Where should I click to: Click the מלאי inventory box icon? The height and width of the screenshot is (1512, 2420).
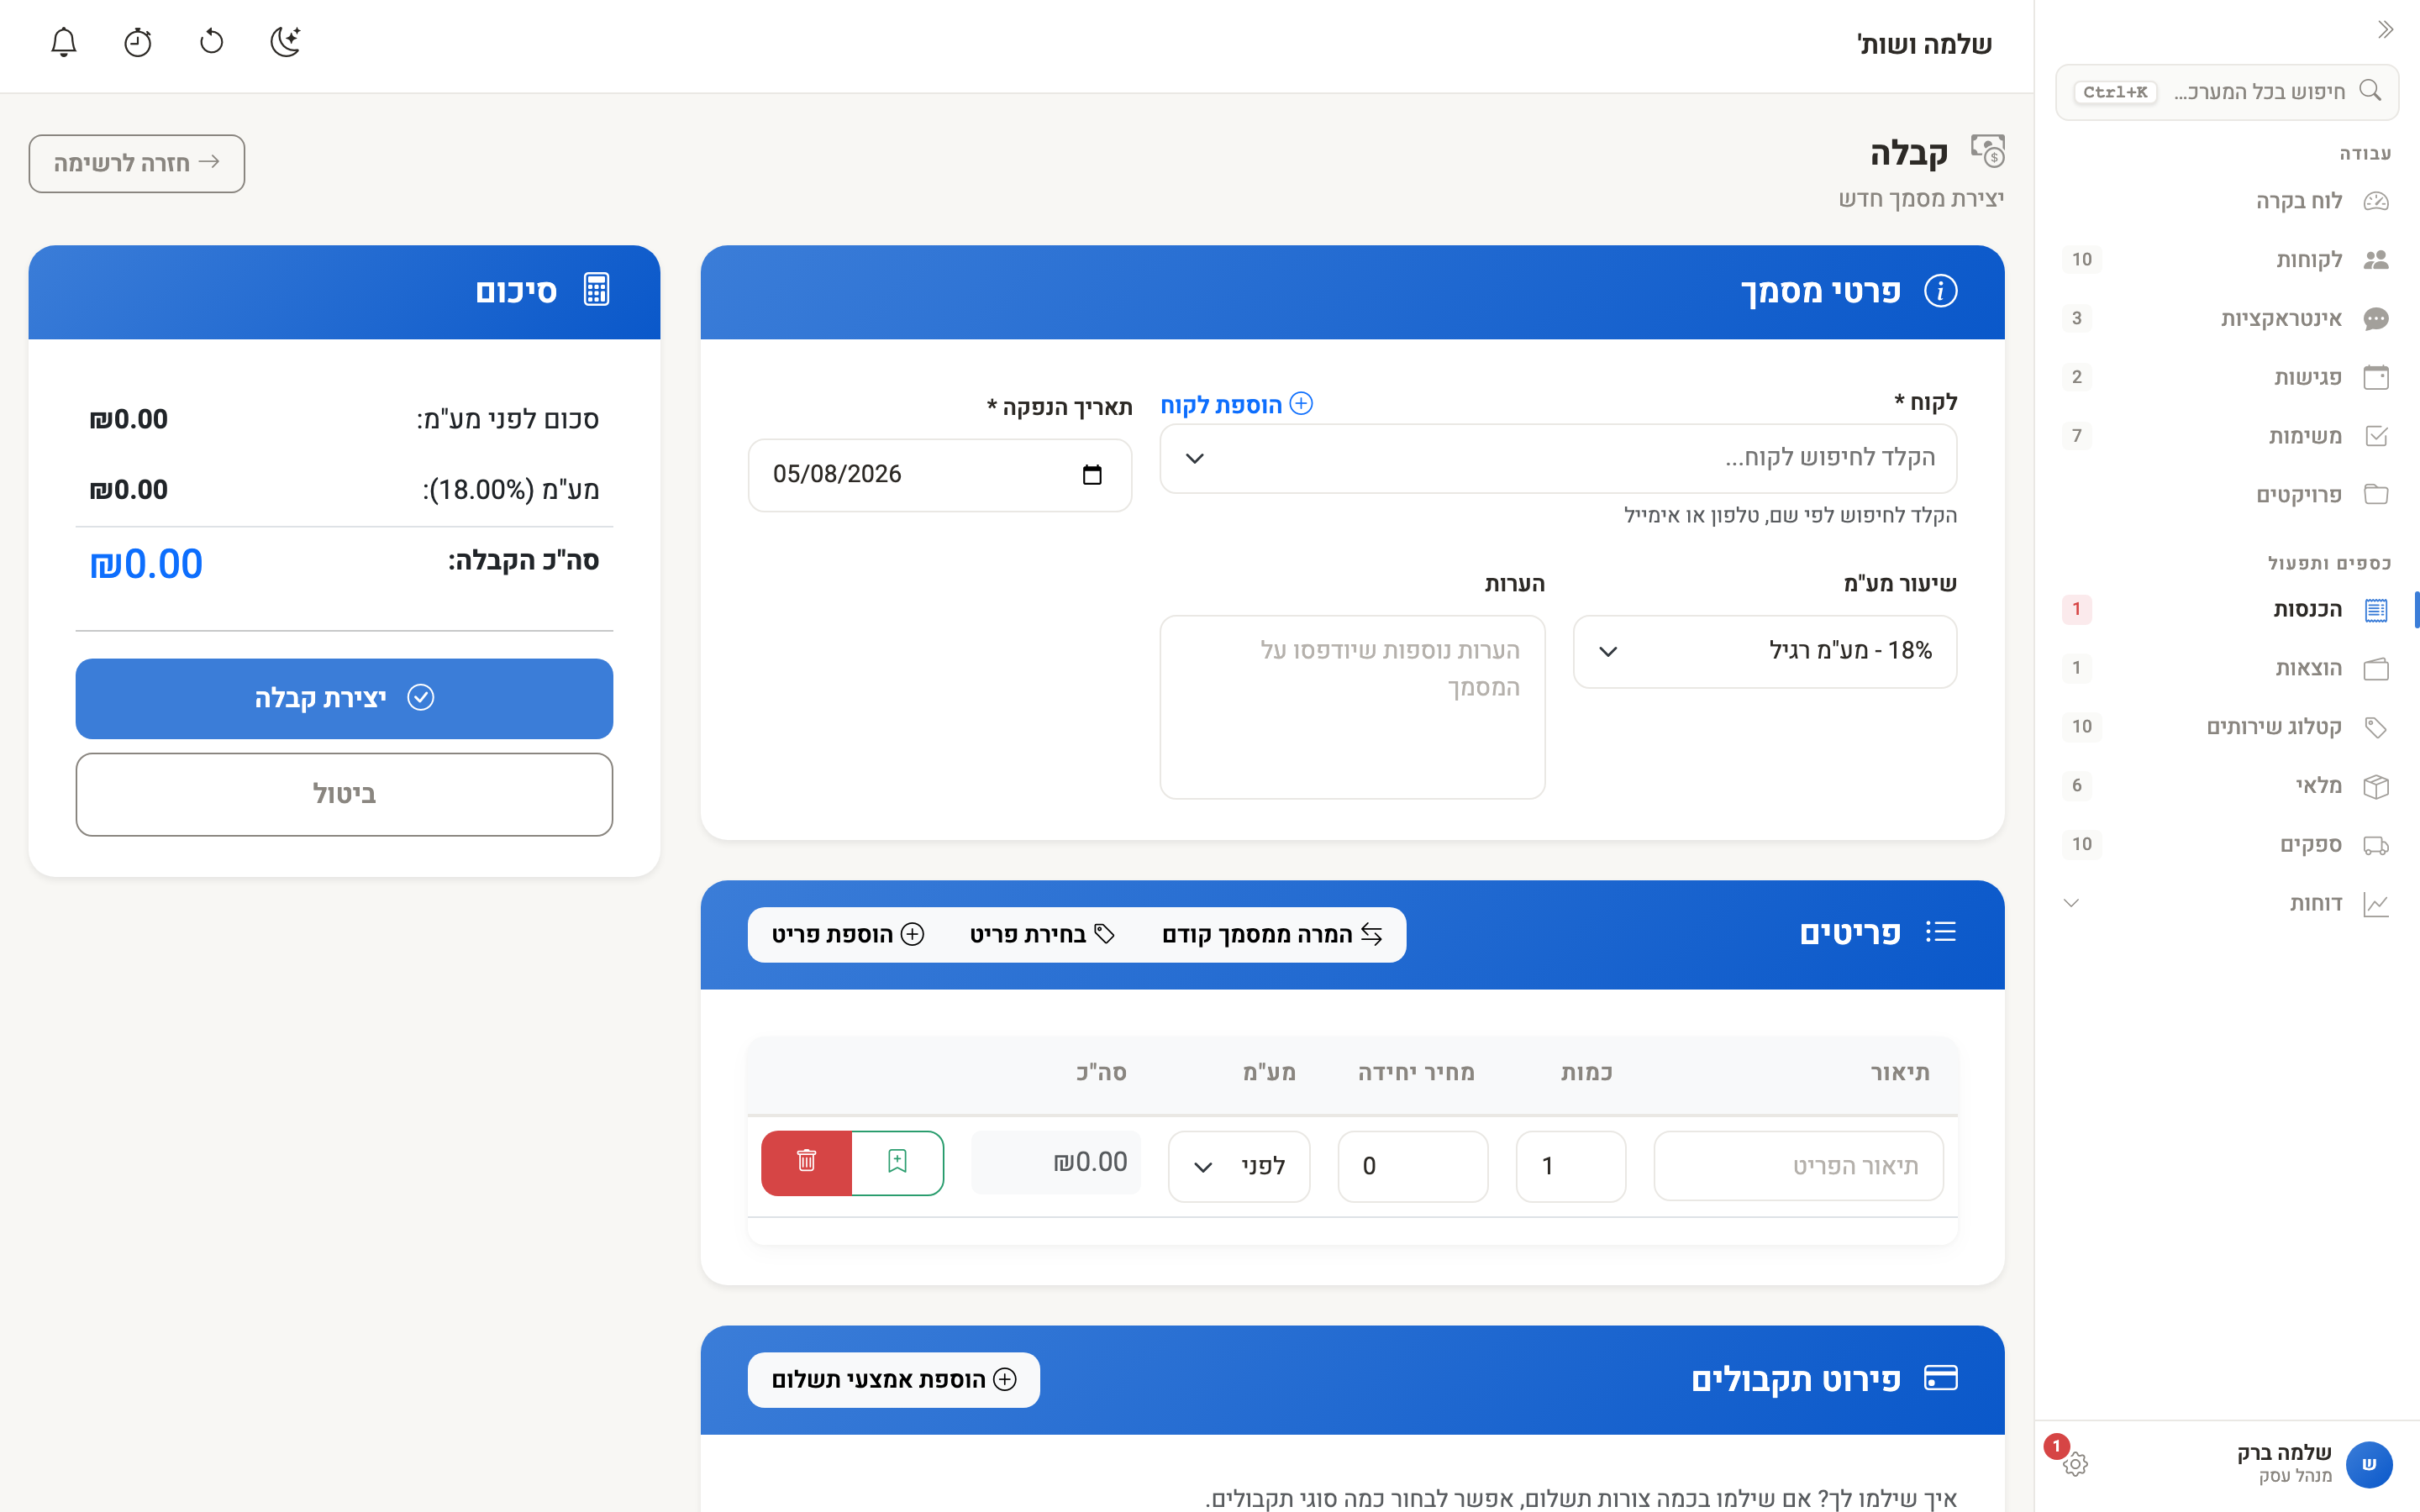pos(2376,786)
